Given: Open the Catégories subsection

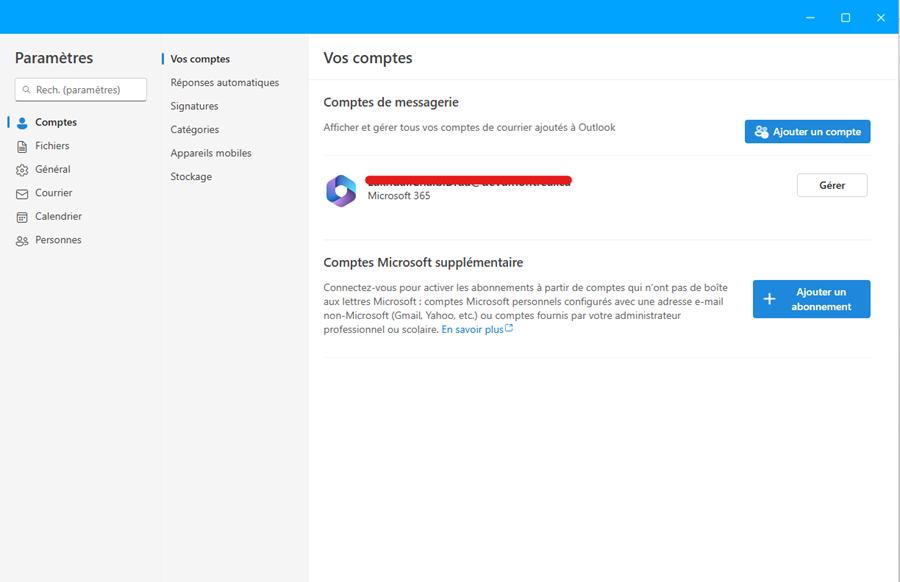Looking at the screenshot, I should point(195,130).
